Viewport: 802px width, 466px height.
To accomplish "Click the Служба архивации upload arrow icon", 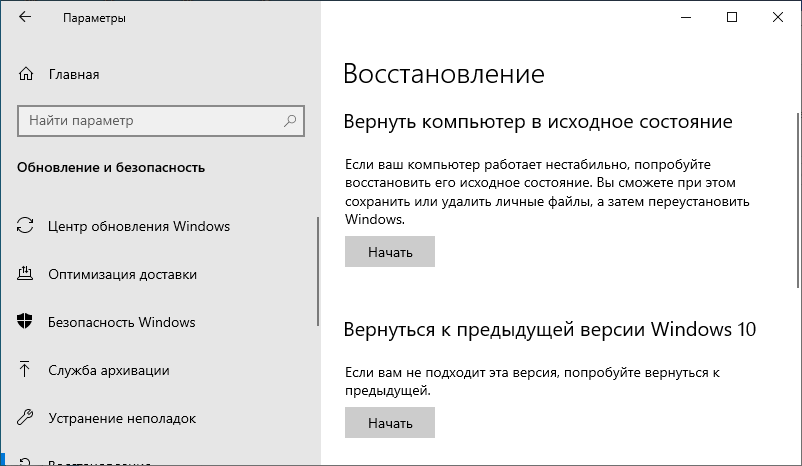I will 26,370.
